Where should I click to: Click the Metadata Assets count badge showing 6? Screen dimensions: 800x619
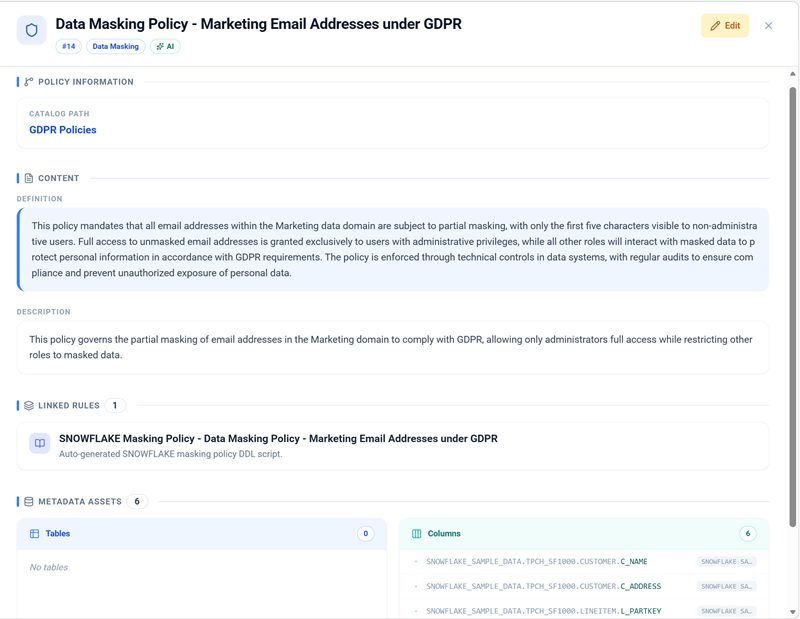[x=137, y=502]
